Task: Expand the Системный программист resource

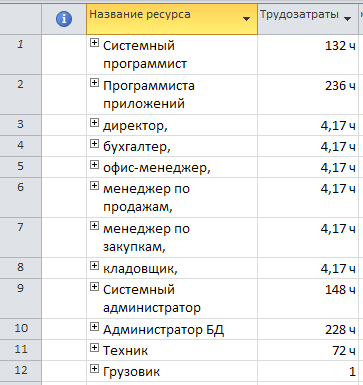Action: click(x=94, y=43)
